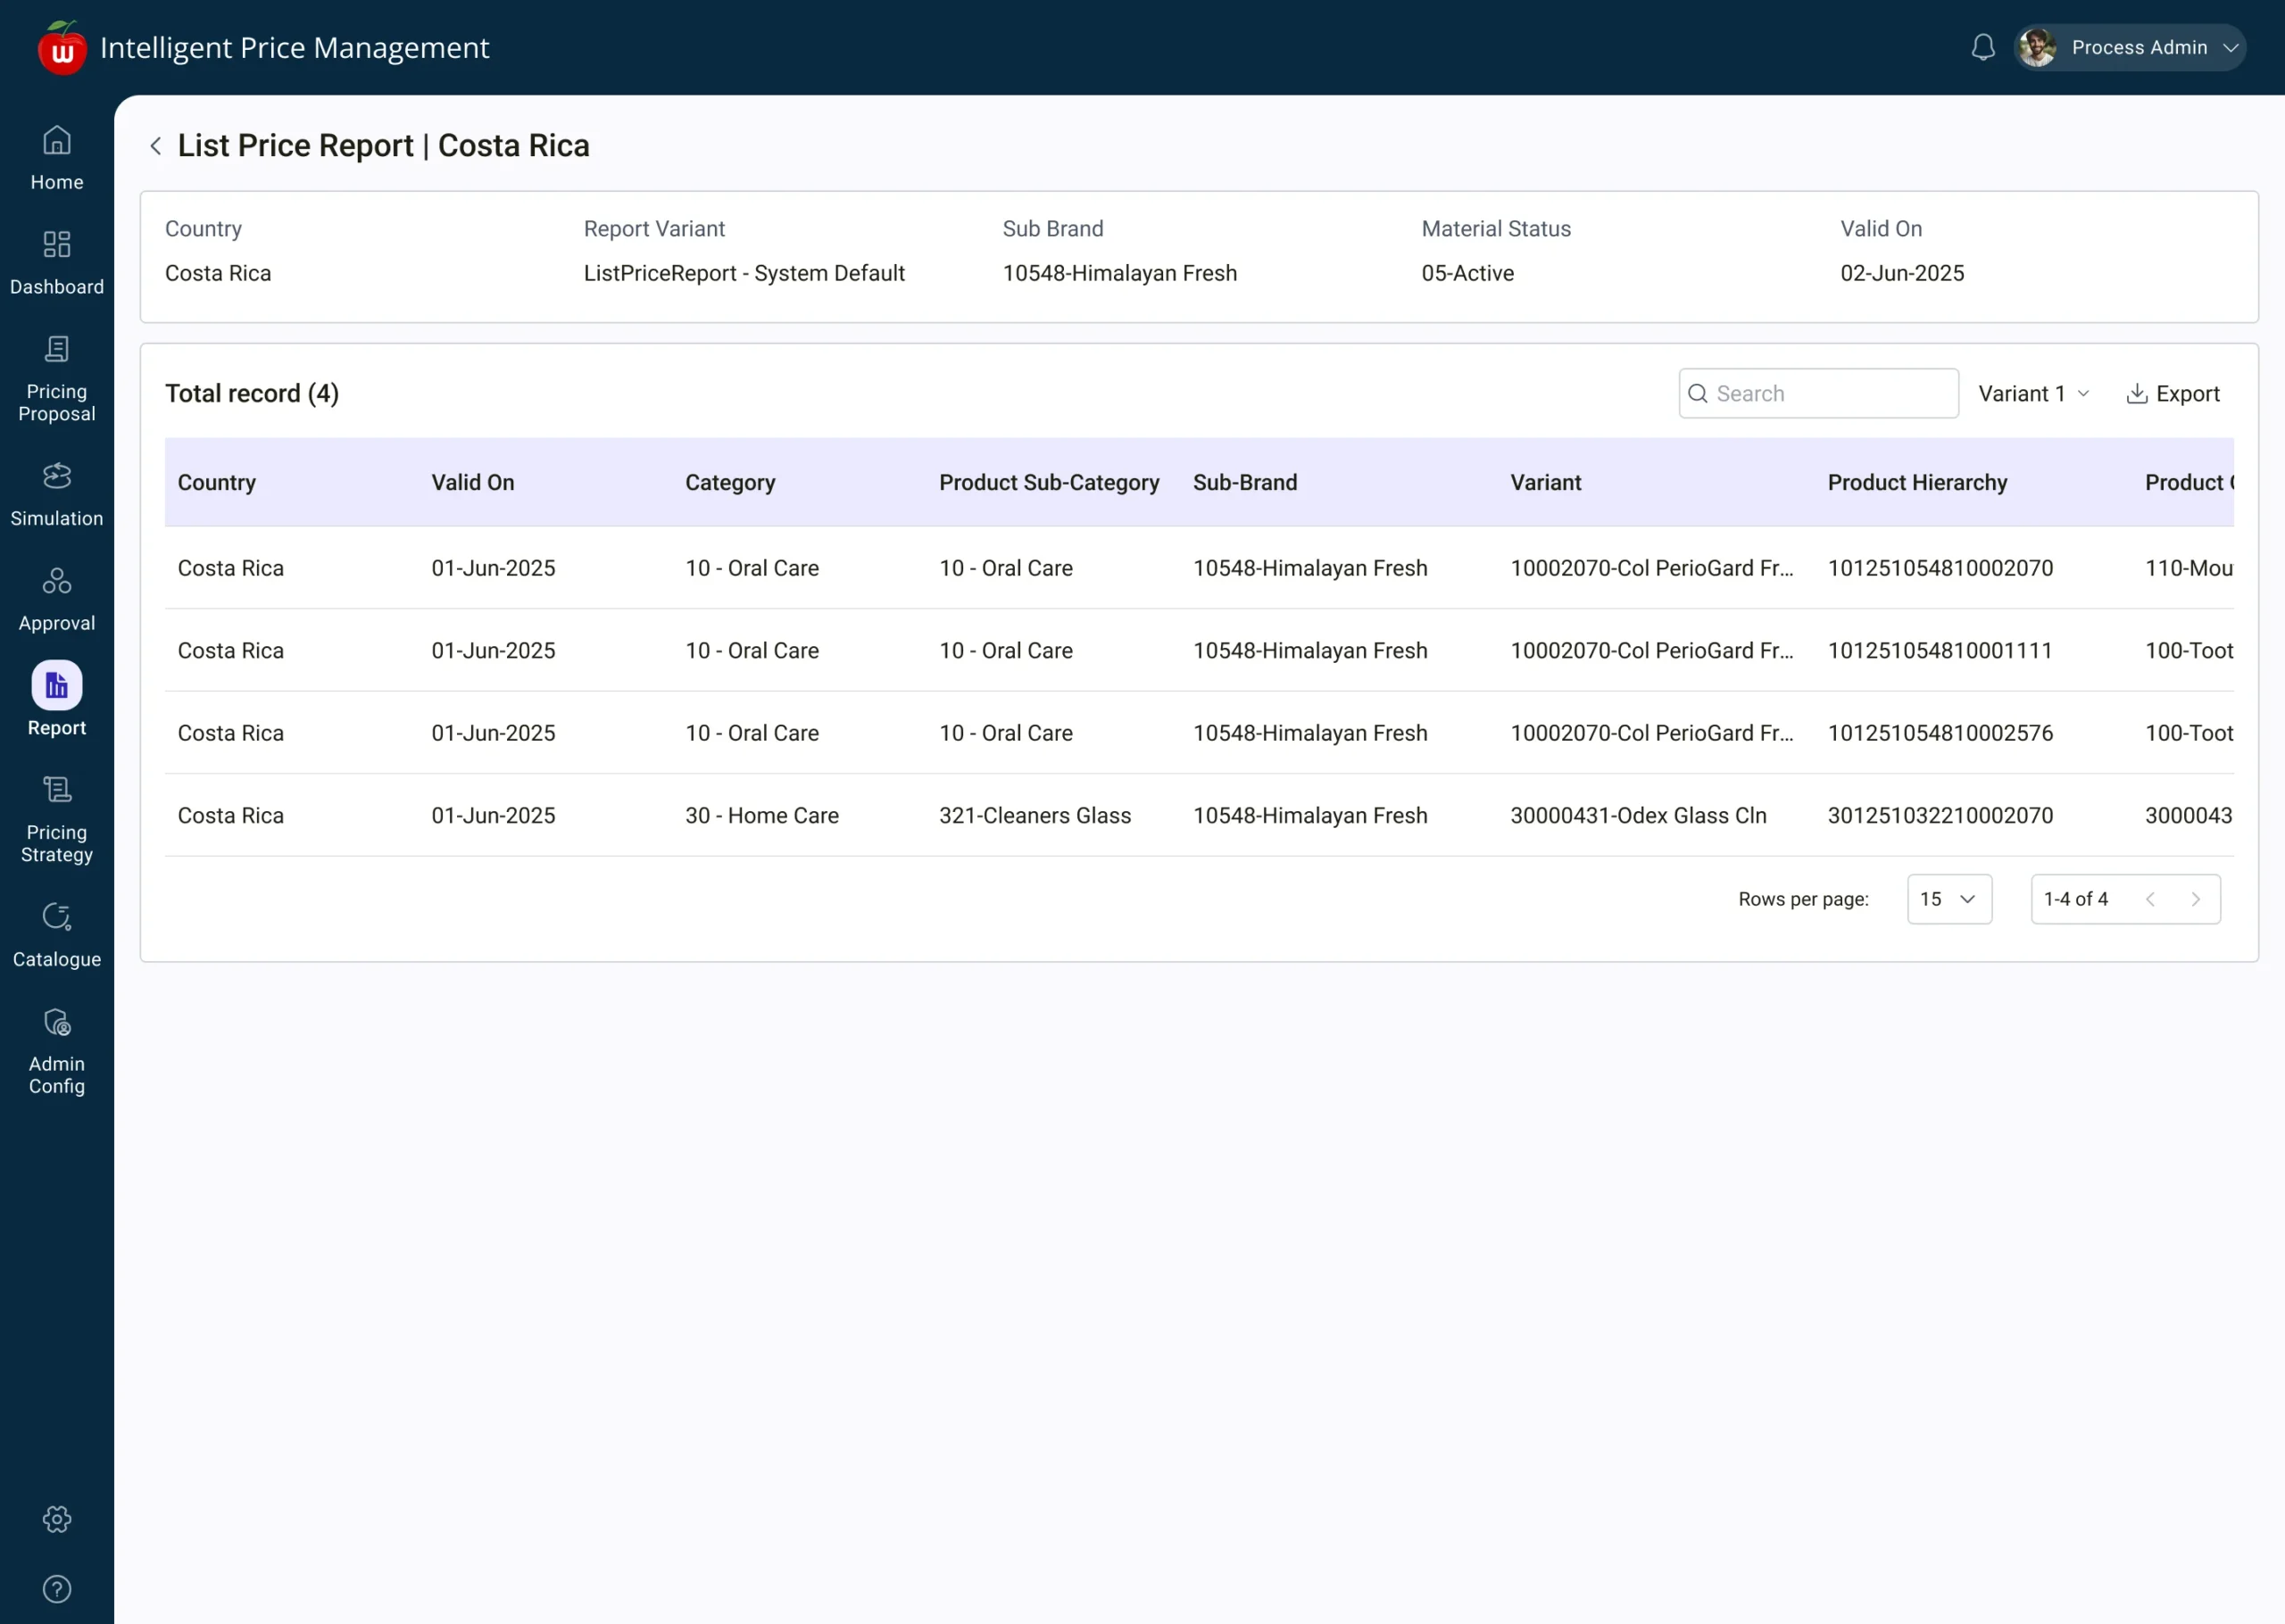Select the Report sidebar icon
Screen dimensions: 2285x1624
(x=57, y=686)
